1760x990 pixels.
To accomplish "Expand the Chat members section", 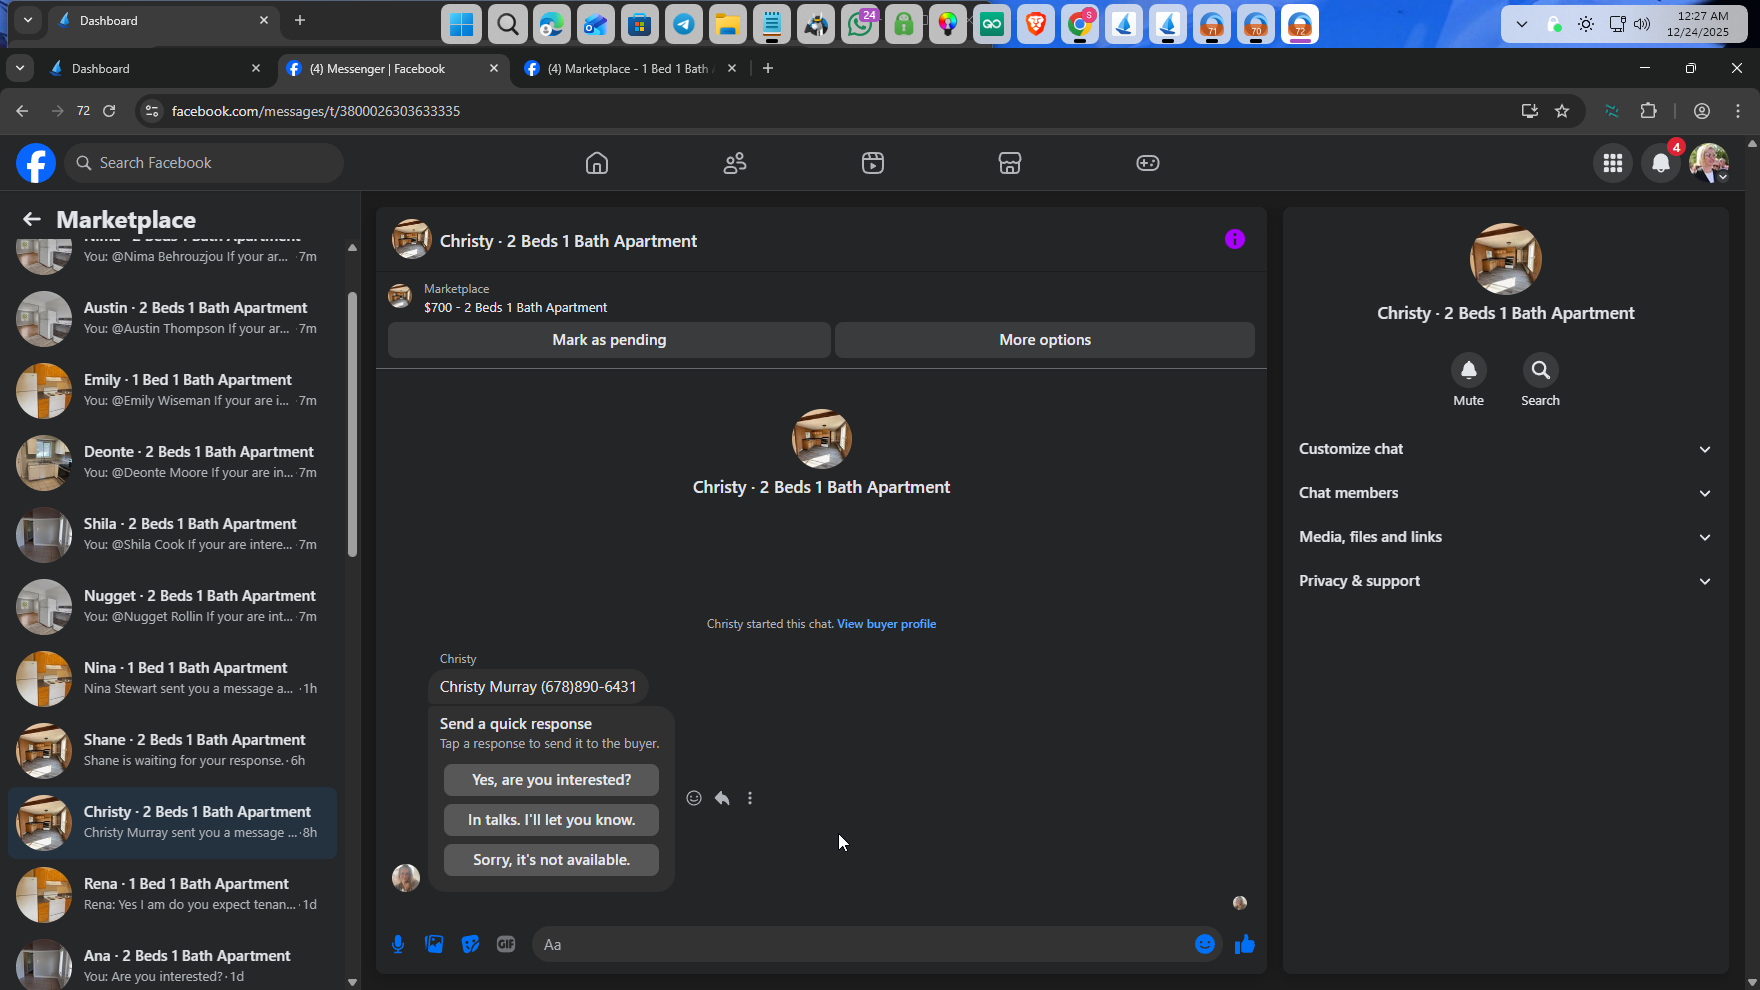I will tap(1505, 493).
